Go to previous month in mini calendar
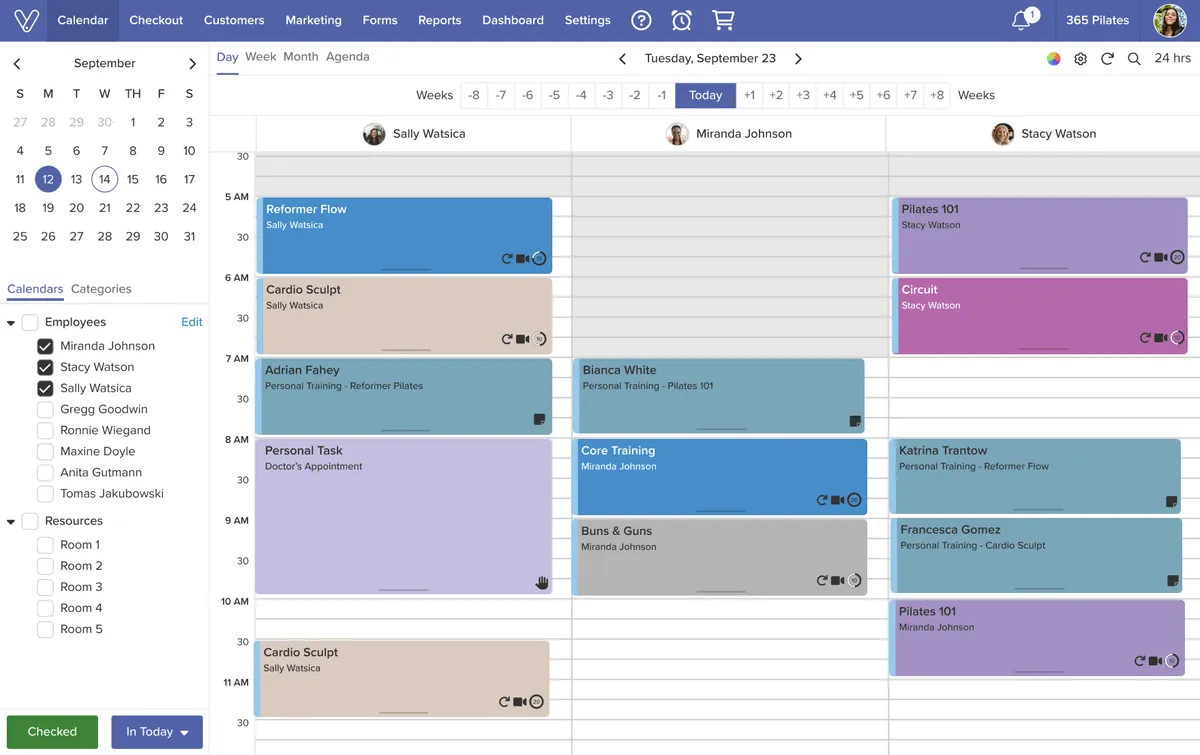This screenshot has height=755, width=1200. click(x=17, y=64)
